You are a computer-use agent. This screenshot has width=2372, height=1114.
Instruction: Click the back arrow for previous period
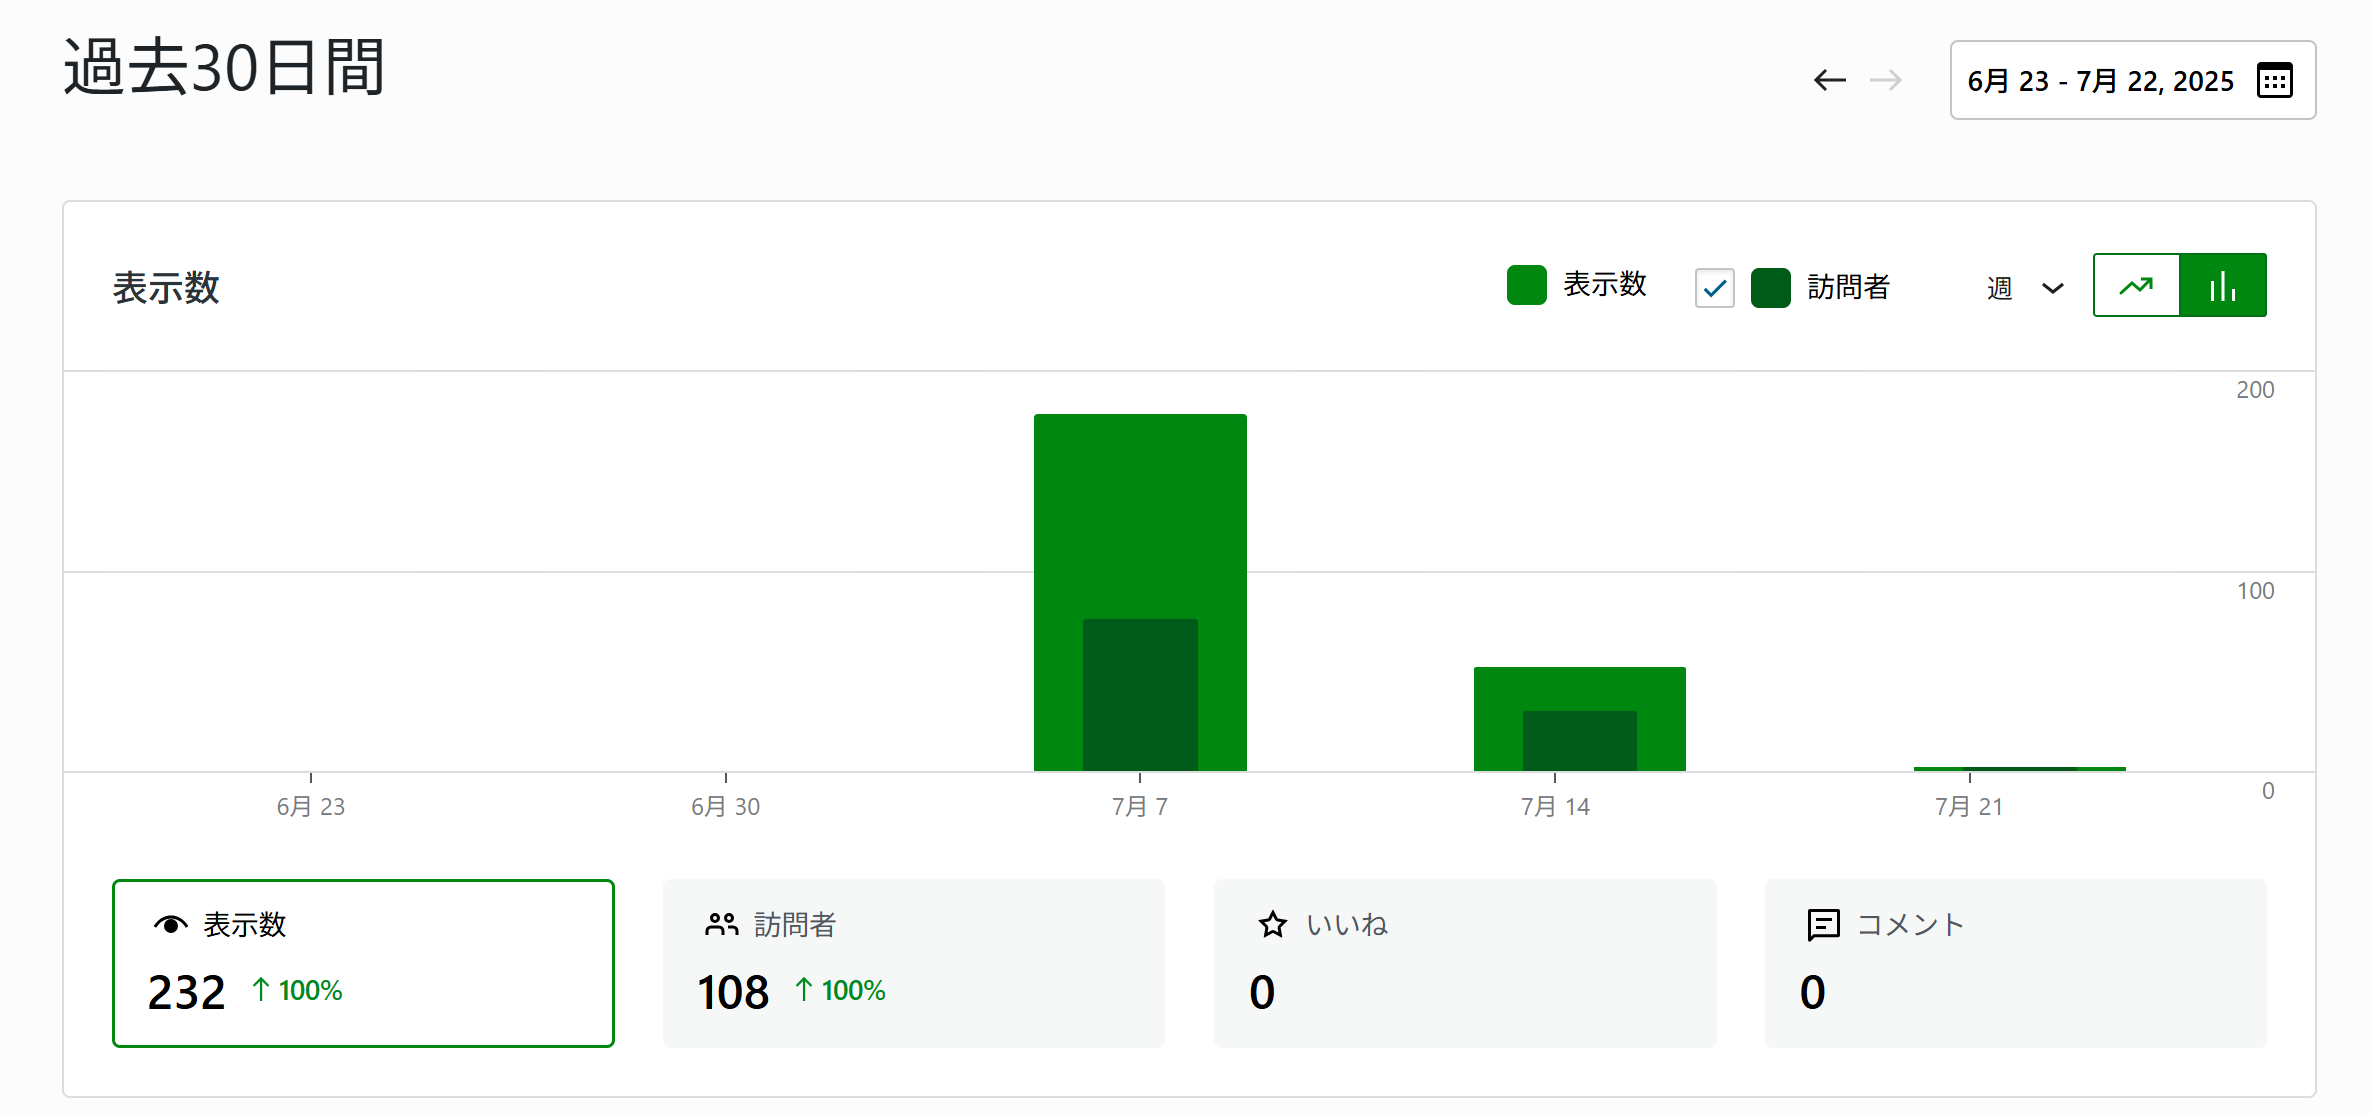click(x=1829, y=80)
